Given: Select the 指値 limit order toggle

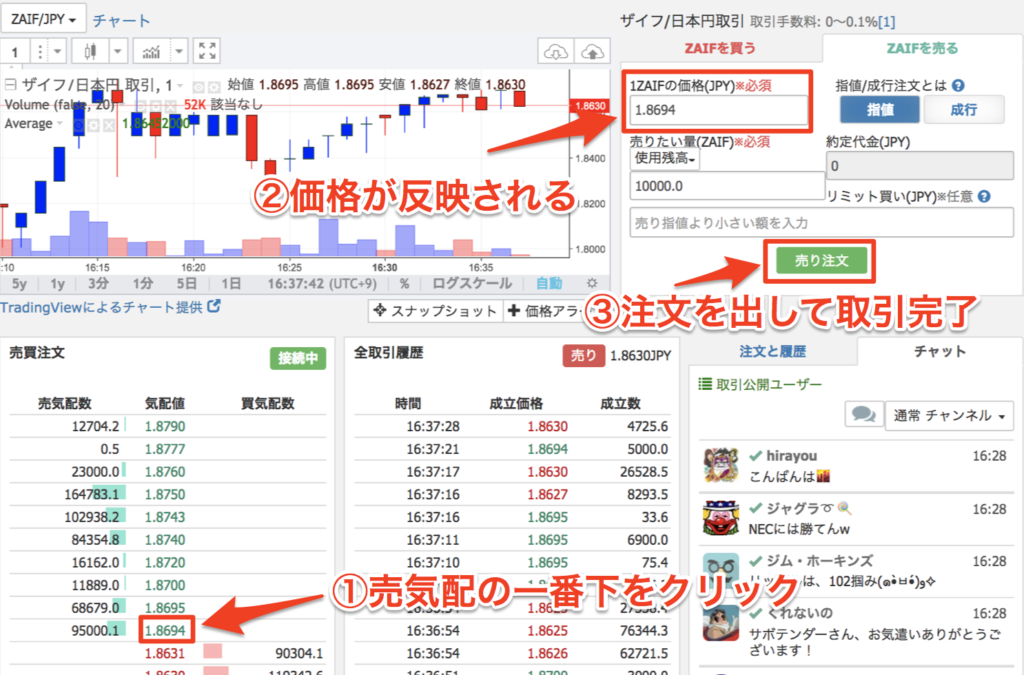Looking at the screenshot, I should 880,110.
